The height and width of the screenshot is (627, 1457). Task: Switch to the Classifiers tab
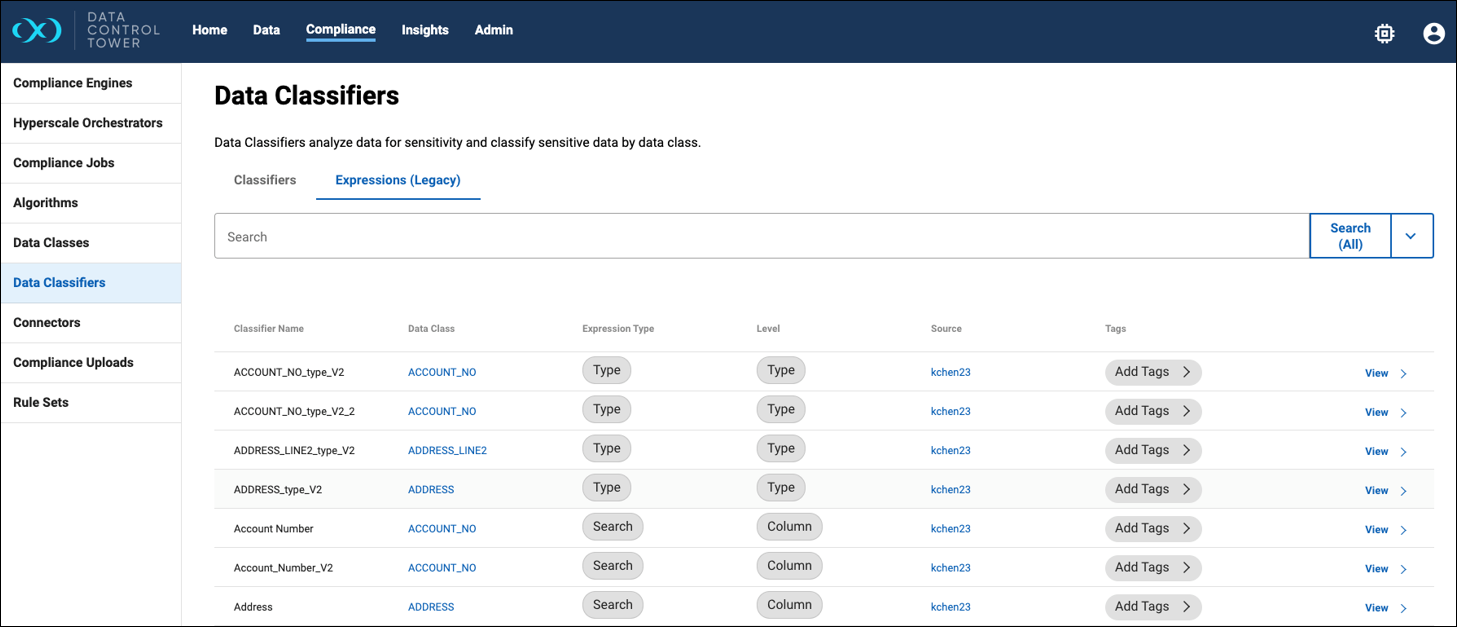(265, 180)
